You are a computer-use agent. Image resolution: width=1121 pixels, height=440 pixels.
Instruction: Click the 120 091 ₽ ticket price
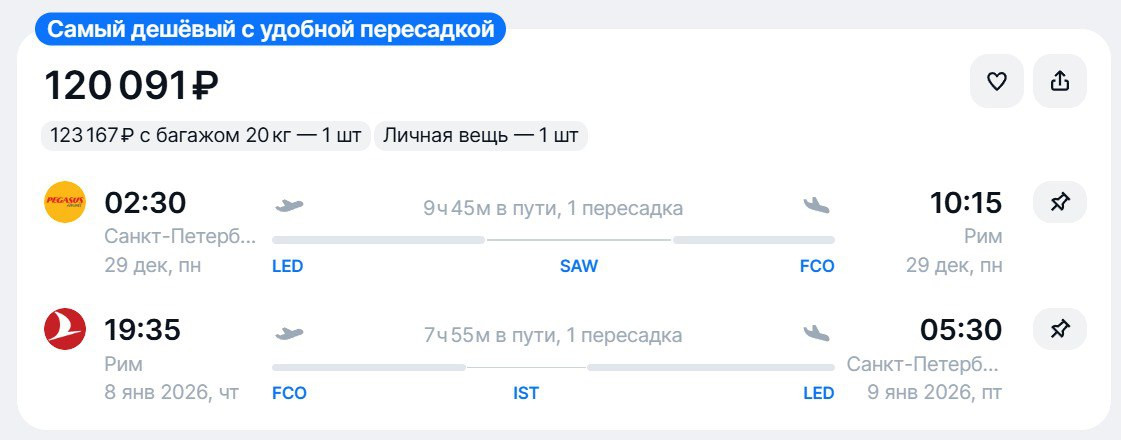pos(131,86)
